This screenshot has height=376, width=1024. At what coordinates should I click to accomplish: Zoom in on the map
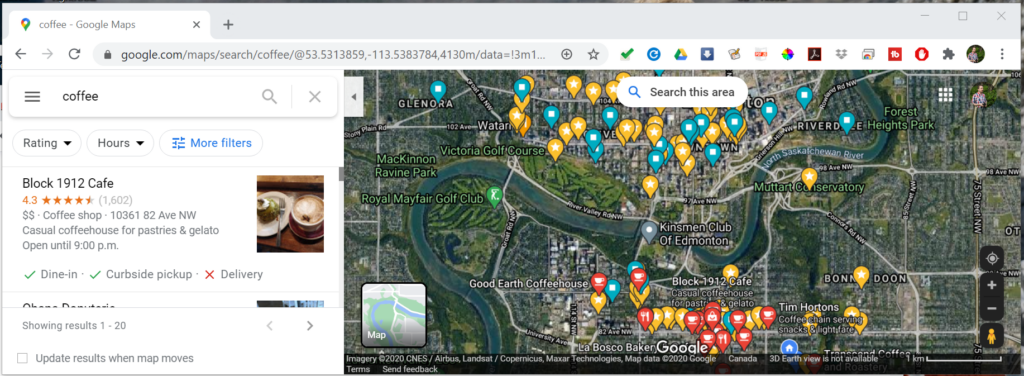coord(991,285)
